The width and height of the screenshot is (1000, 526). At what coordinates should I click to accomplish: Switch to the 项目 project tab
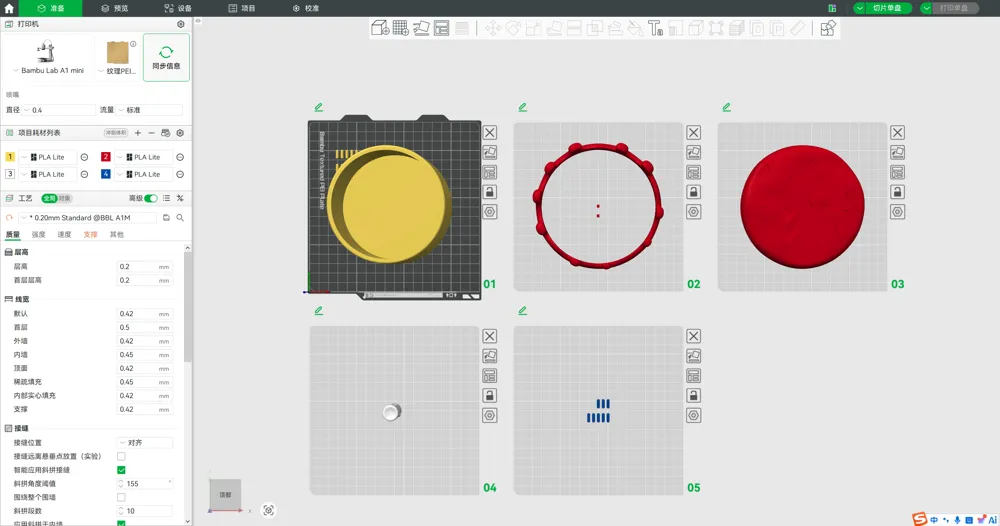(x=242, y=8)
